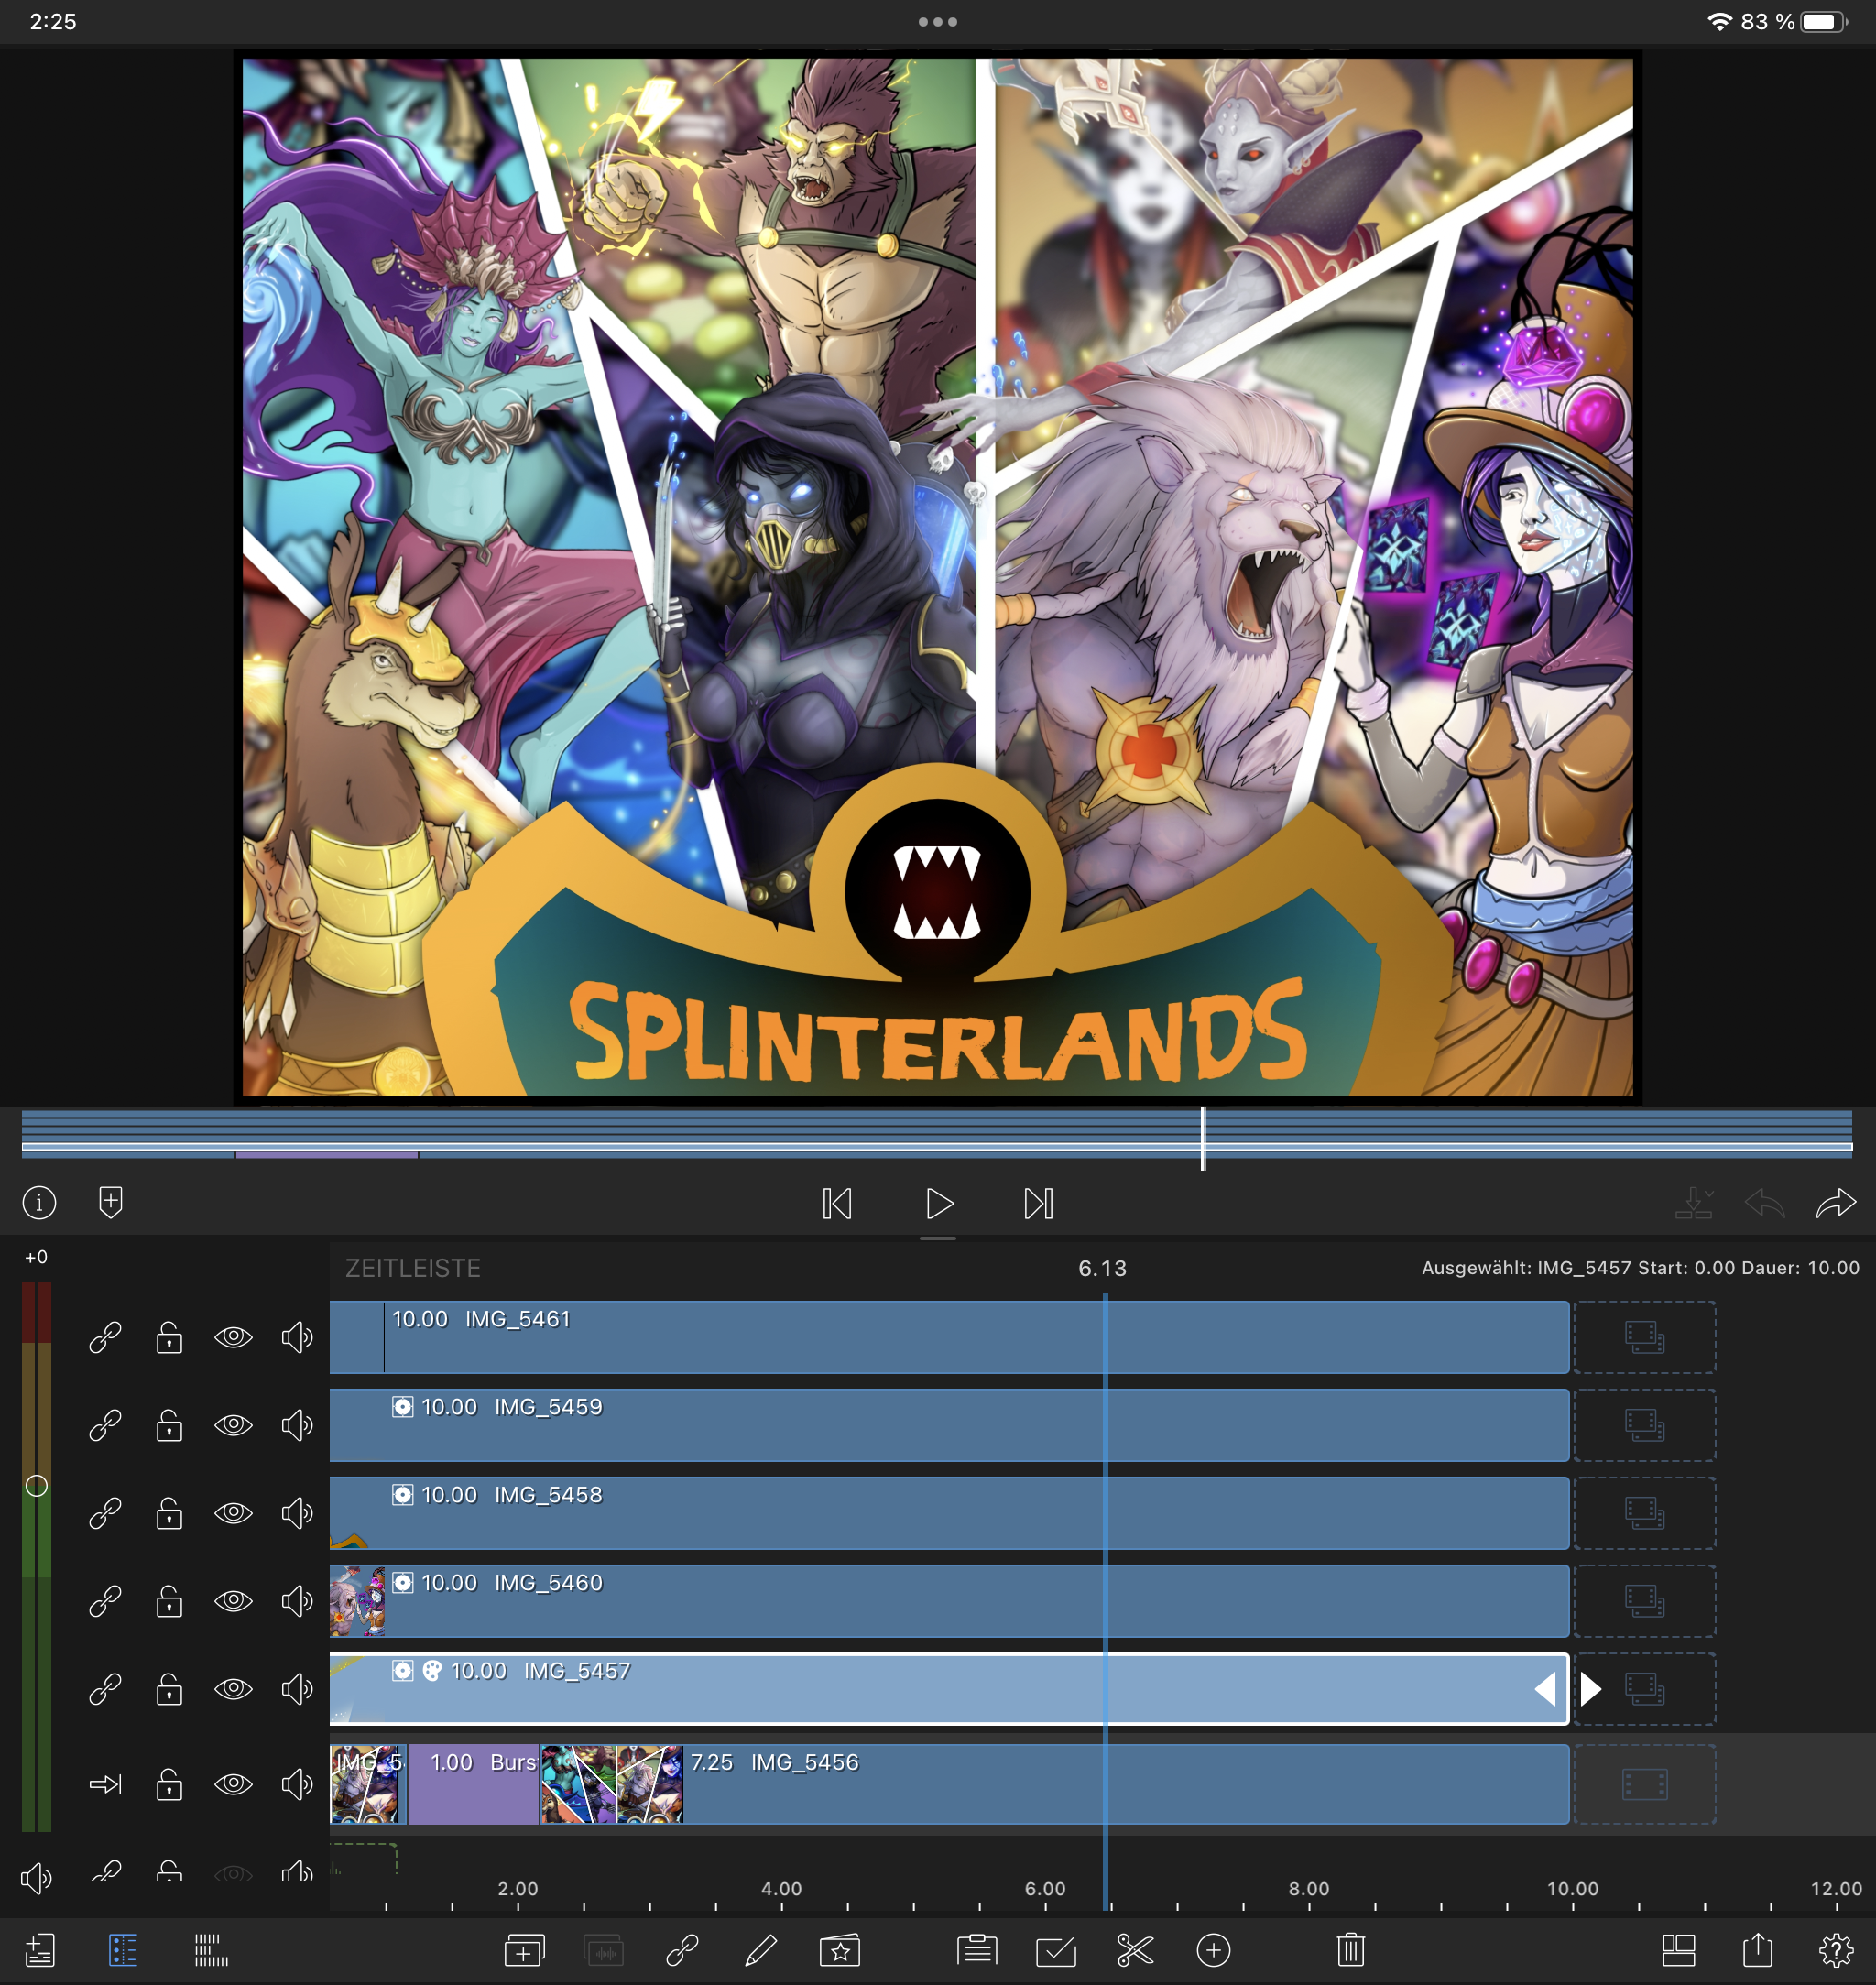The width and height of the screenshot is (1876, 1985).
Task: Select the IMG_5461 clip
Action: pyautogui.click(x=949, y=1337)
